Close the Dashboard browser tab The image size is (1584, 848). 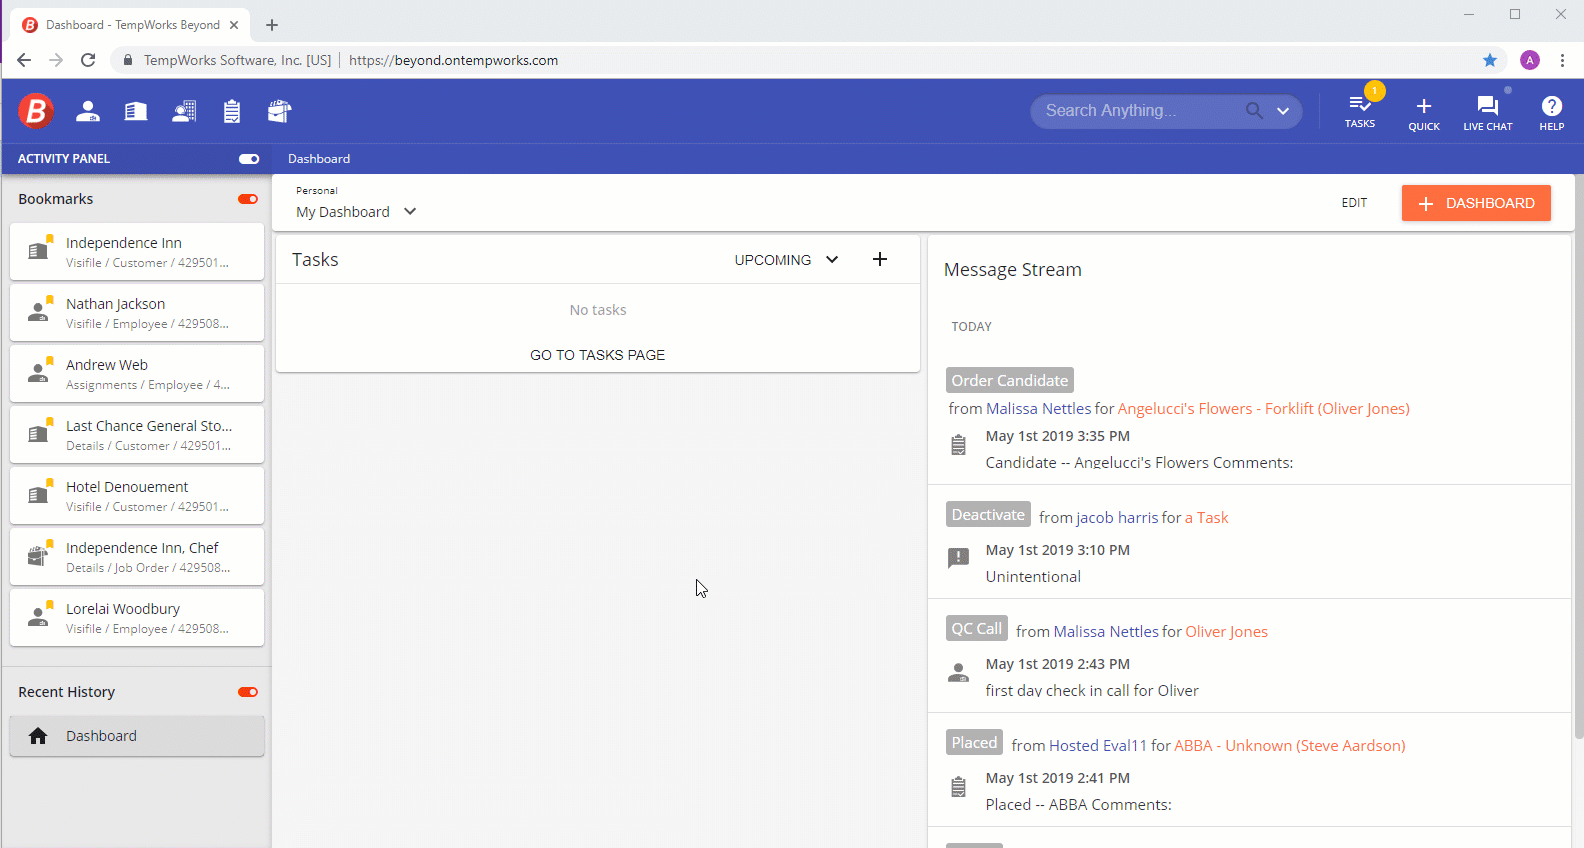tap(234, 25)
